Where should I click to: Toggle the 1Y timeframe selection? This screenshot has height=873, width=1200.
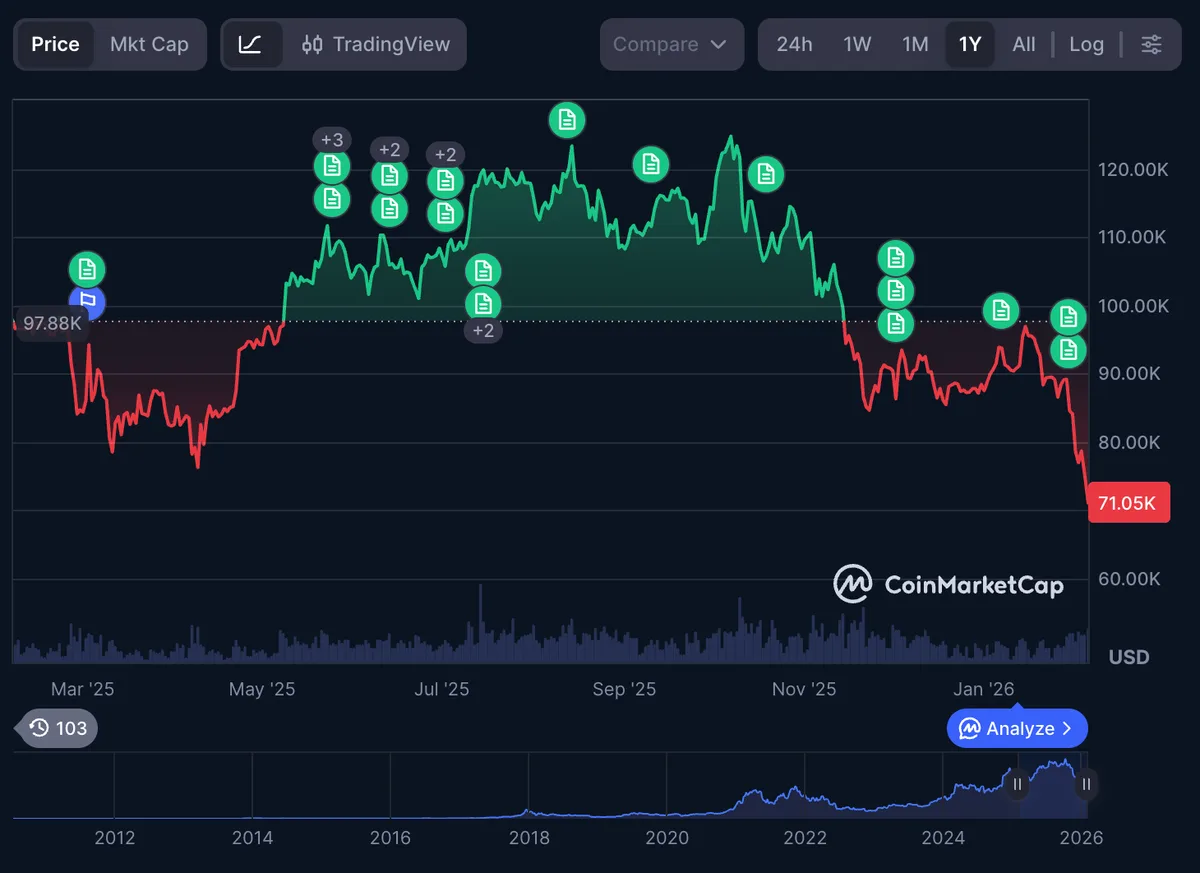point(969,44)
